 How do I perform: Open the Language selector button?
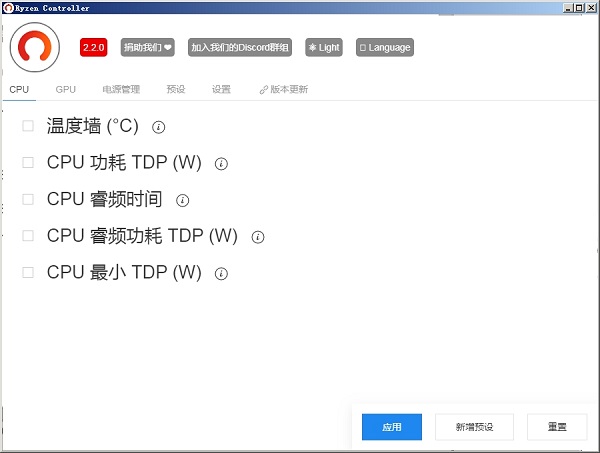pyautogui.click(x=385, y=47)
